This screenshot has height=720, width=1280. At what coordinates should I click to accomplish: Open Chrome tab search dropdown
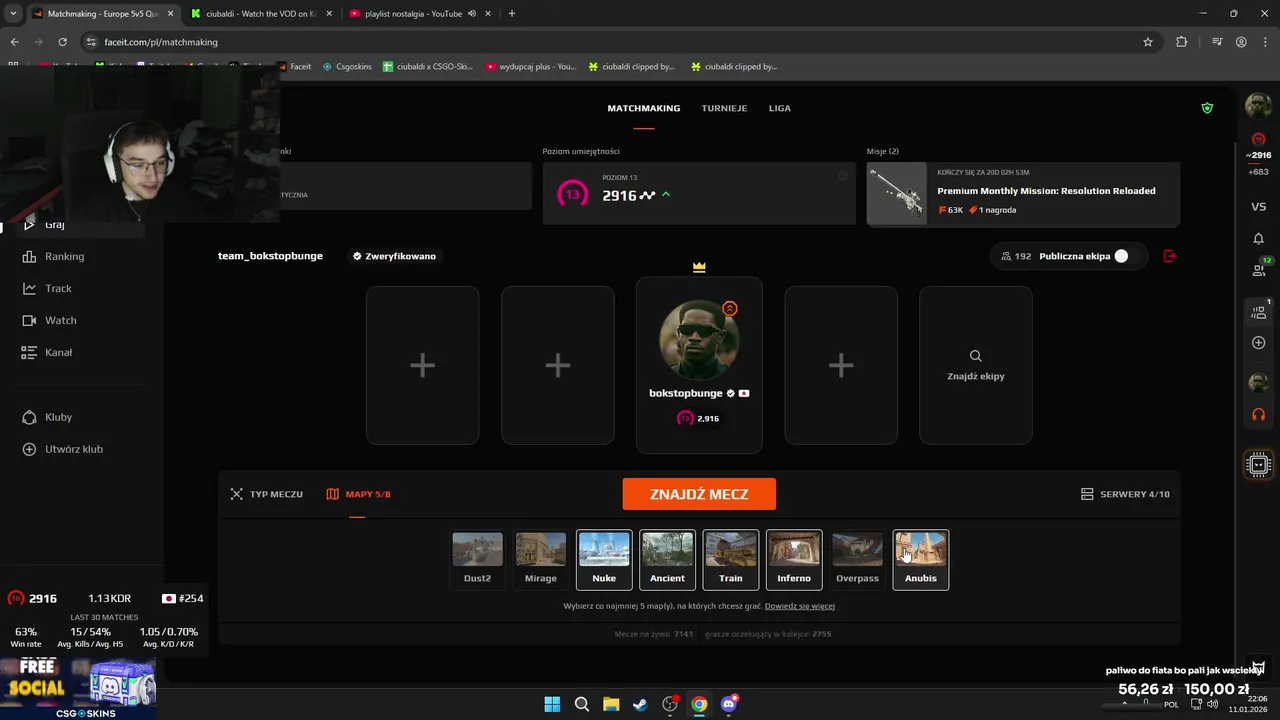[x=14, y=14]
